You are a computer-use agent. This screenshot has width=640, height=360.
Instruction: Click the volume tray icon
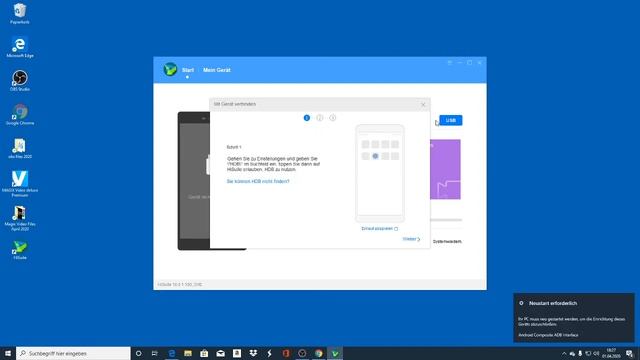point(596,353)
